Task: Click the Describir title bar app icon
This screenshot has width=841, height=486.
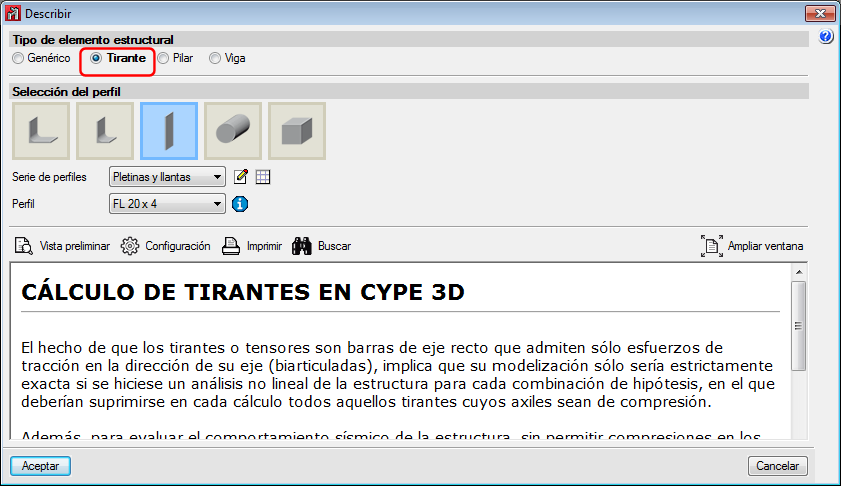Action: tap(12, 13)
